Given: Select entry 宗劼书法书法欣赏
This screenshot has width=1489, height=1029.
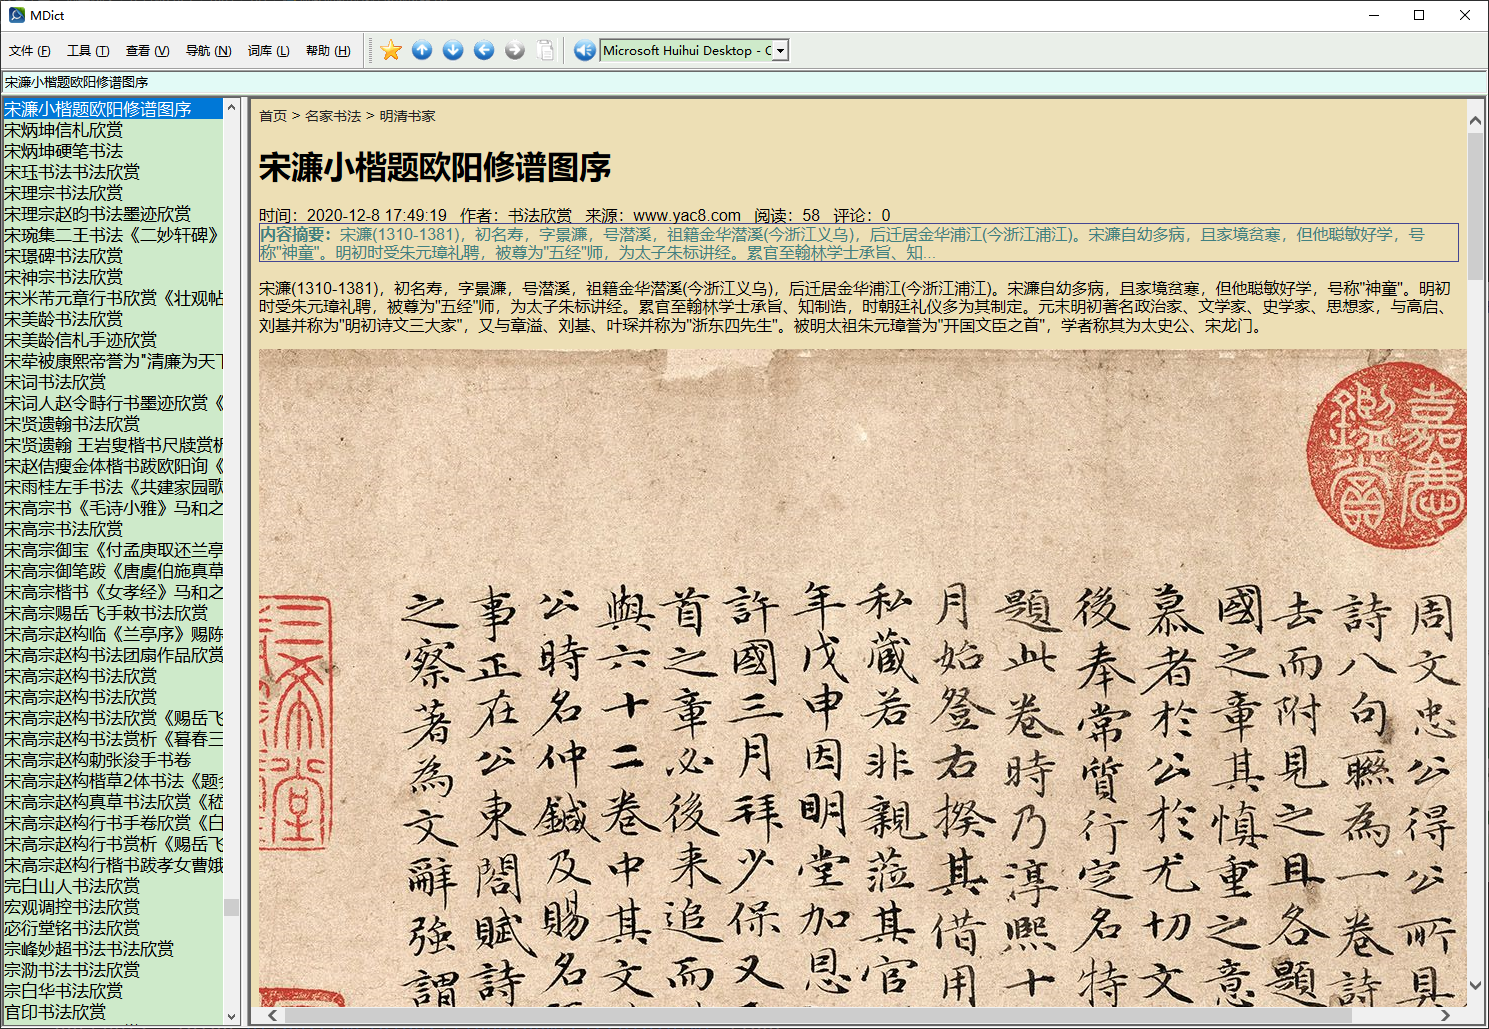Looking at the screenshot, I should point(72,970).
